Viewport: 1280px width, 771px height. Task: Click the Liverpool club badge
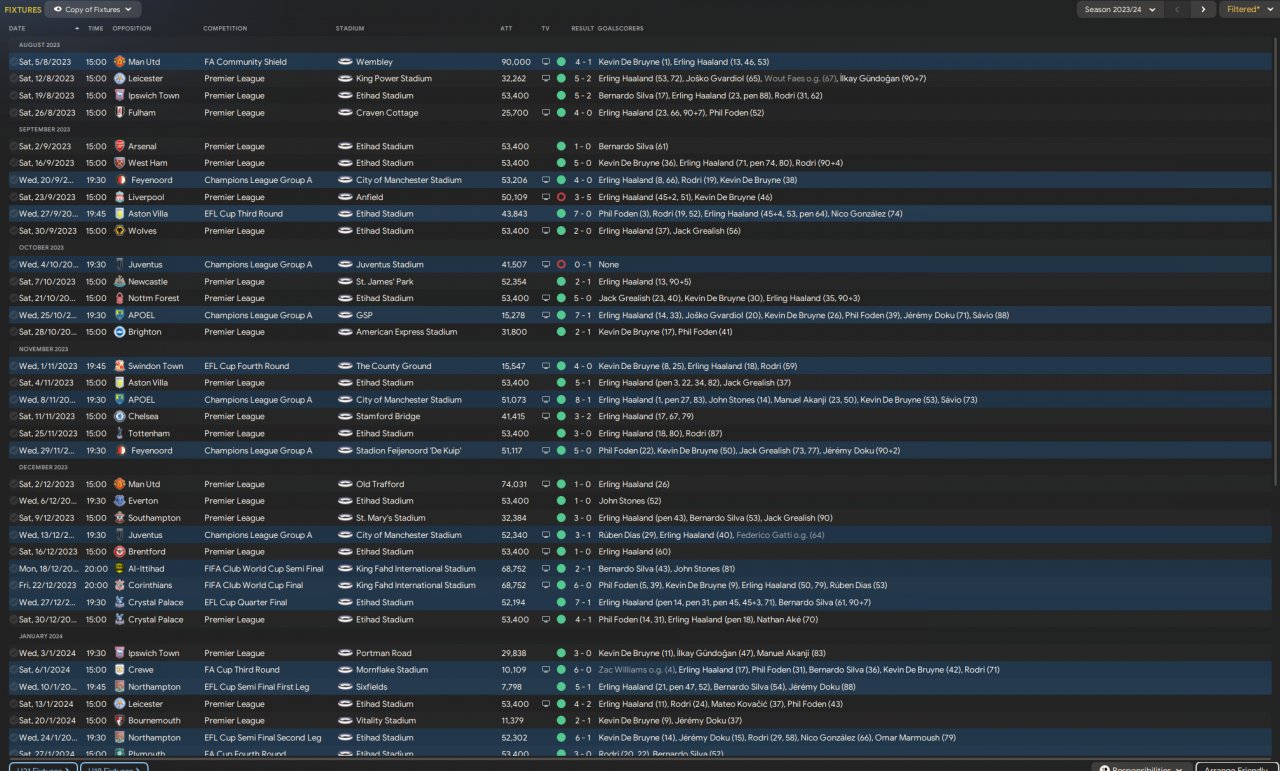coord(119,197)
